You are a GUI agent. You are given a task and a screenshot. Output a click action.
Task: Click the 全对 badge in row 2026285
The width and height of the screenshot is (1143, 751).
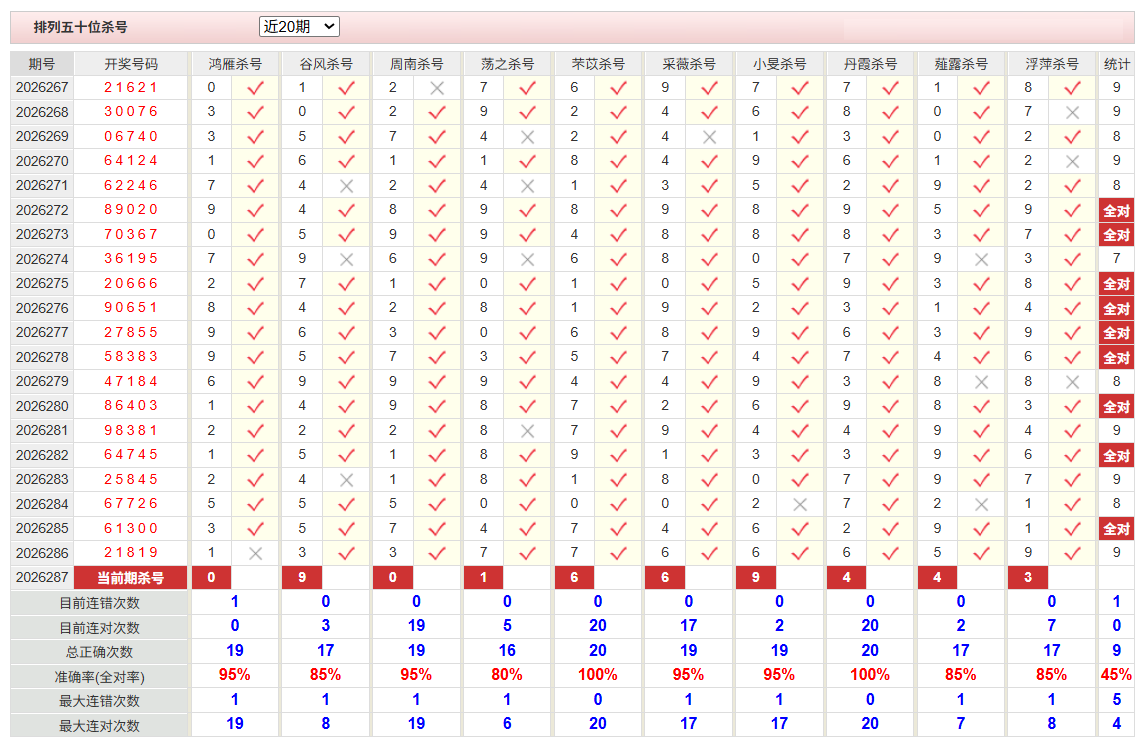pyautogui.click(x=1116, y=529)
